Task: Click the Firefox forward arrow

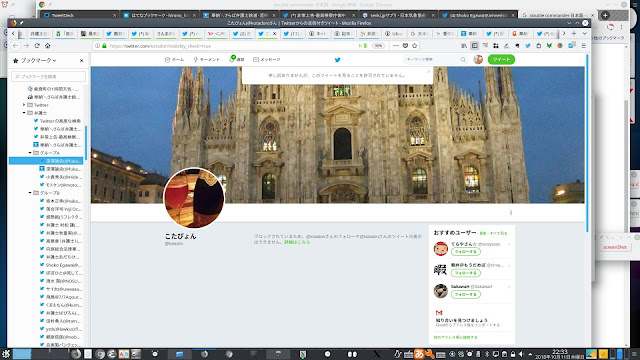Action: tap(26, 46)
